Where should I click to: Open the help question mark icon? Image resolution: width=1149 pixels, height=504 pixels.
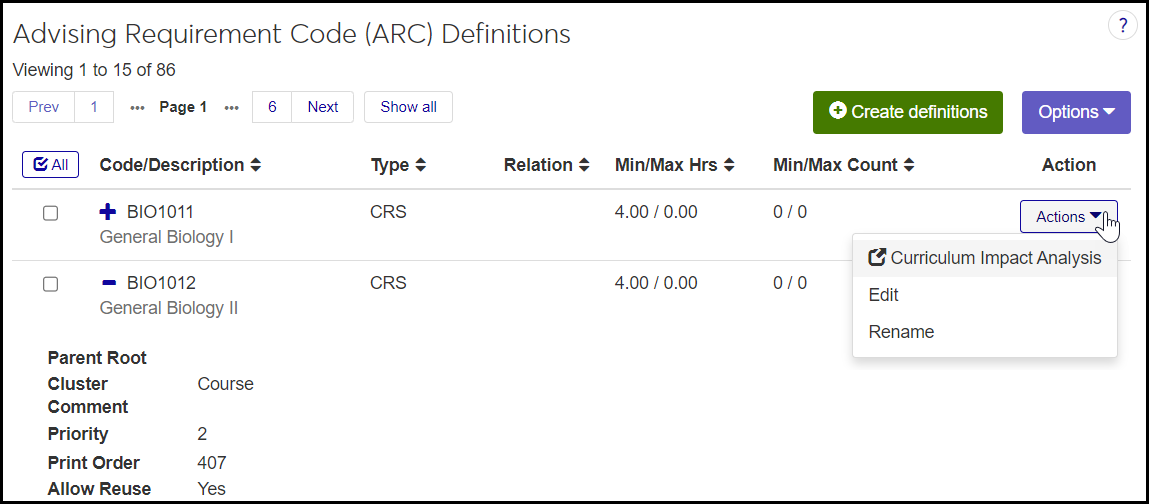tap(1123, 27)
